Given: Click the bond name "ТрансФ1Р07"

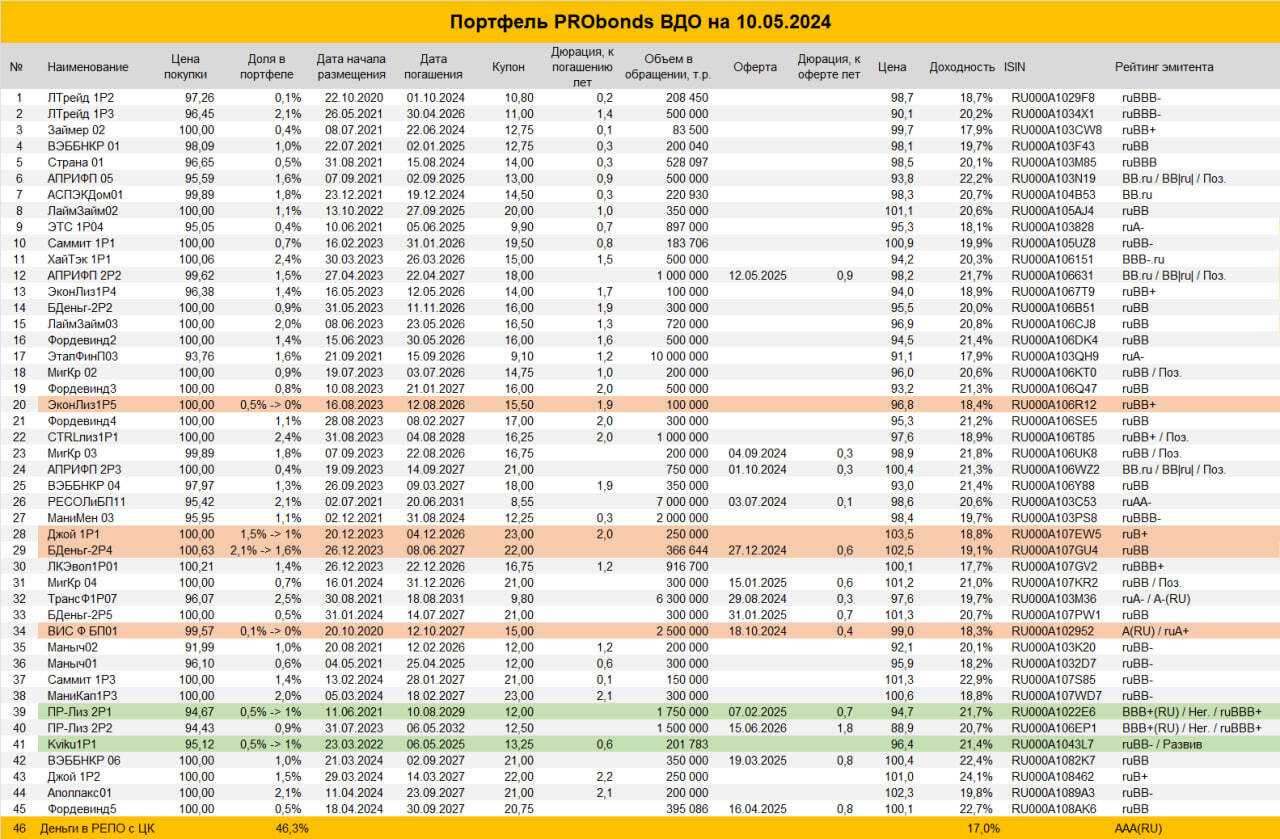Looking at the screenshot, I should click(x=84, y=598).
